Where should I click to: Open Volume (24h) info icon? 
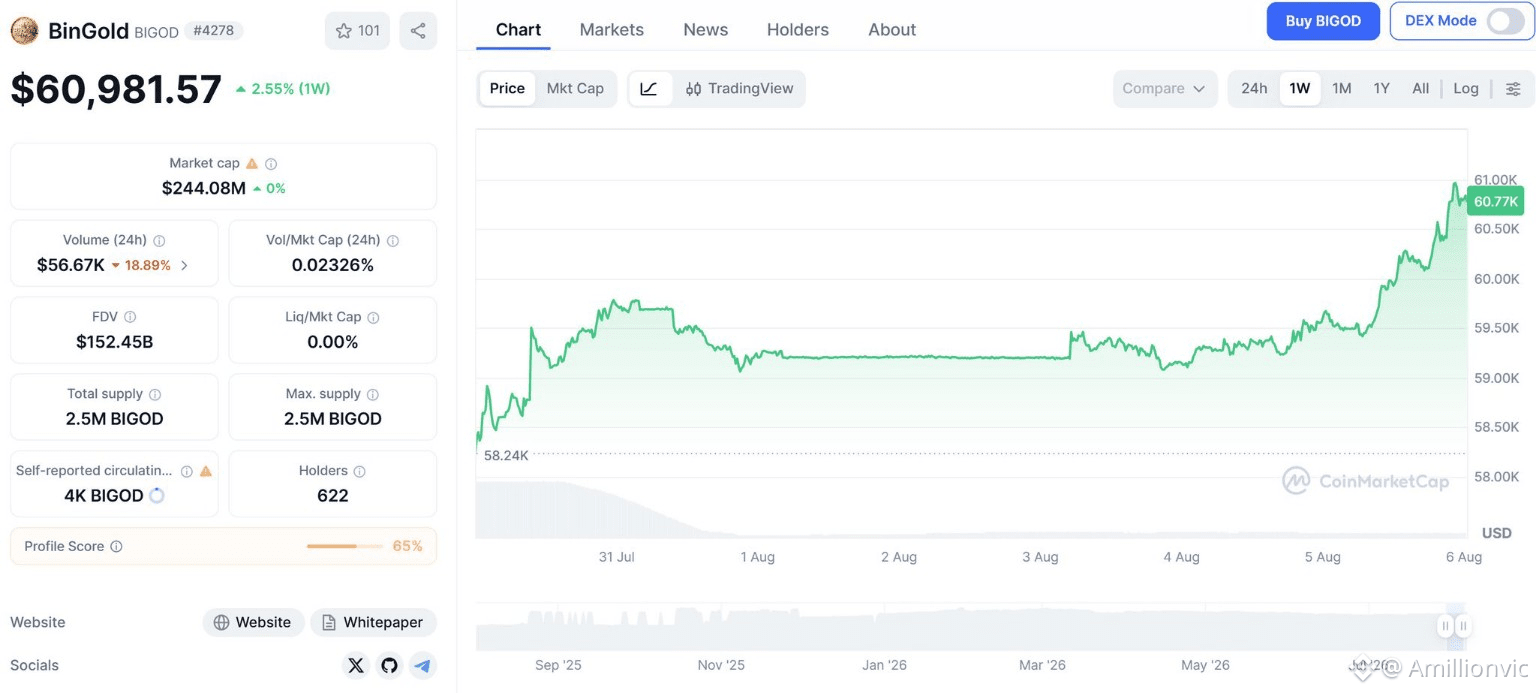click(159, 240)
